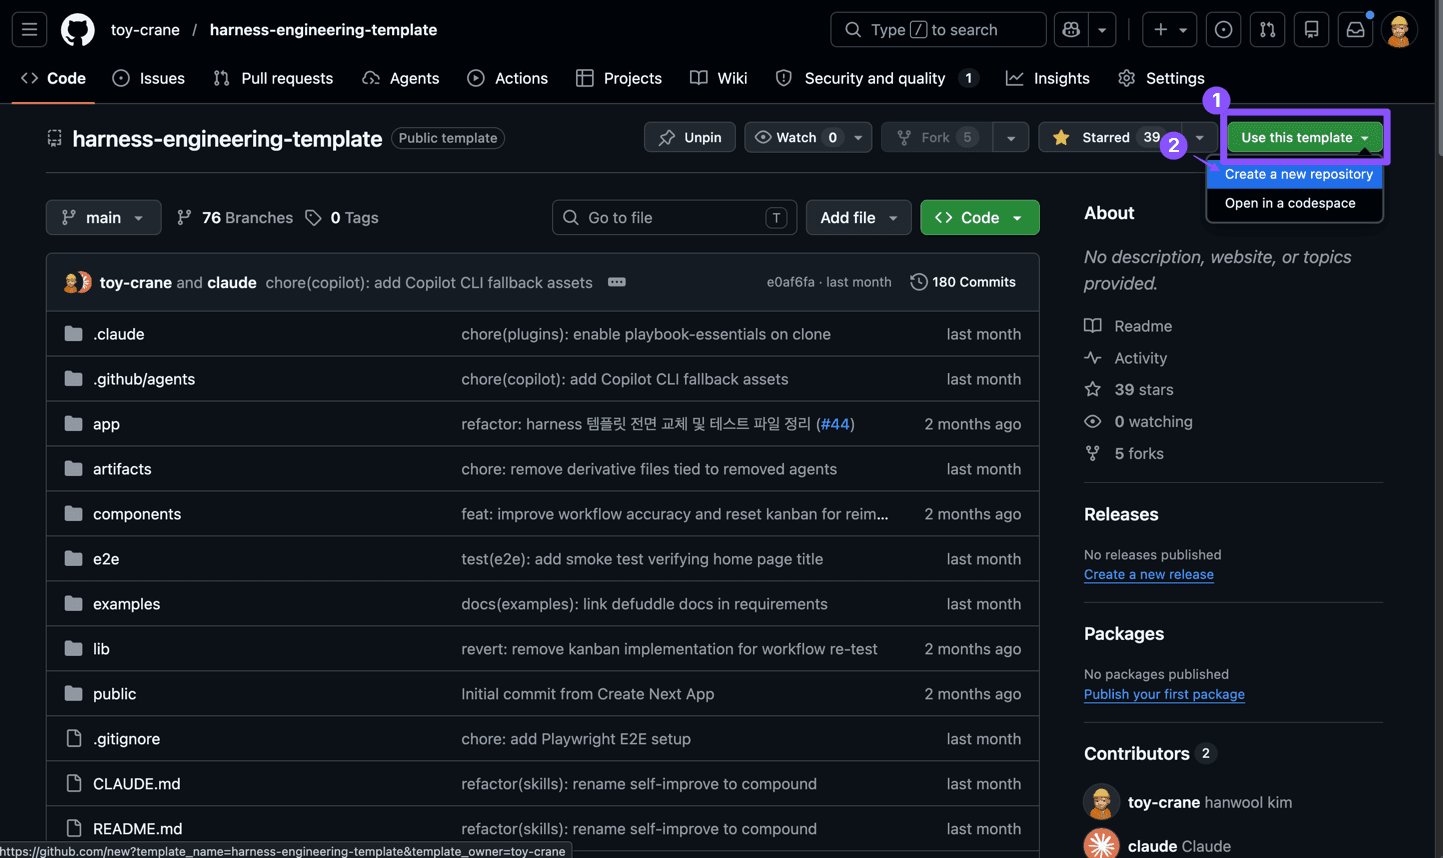Open the components folder
Viewport: 1443px width, 858px height.
click(137, 514)
